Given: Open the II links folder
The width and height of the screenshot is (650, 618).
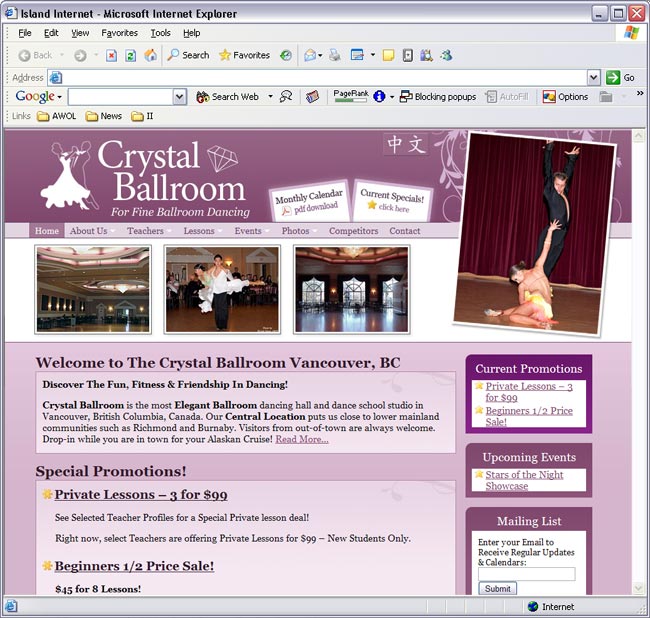Looking at the screenshot, I should tap(142, 116).
